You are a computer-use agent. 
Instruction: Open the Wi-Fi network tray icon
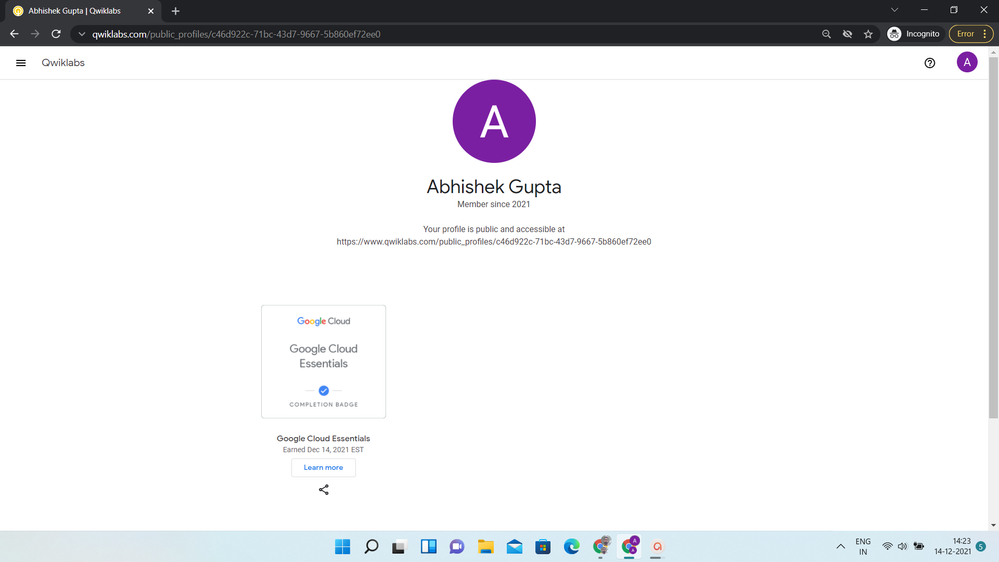[887, 546]
